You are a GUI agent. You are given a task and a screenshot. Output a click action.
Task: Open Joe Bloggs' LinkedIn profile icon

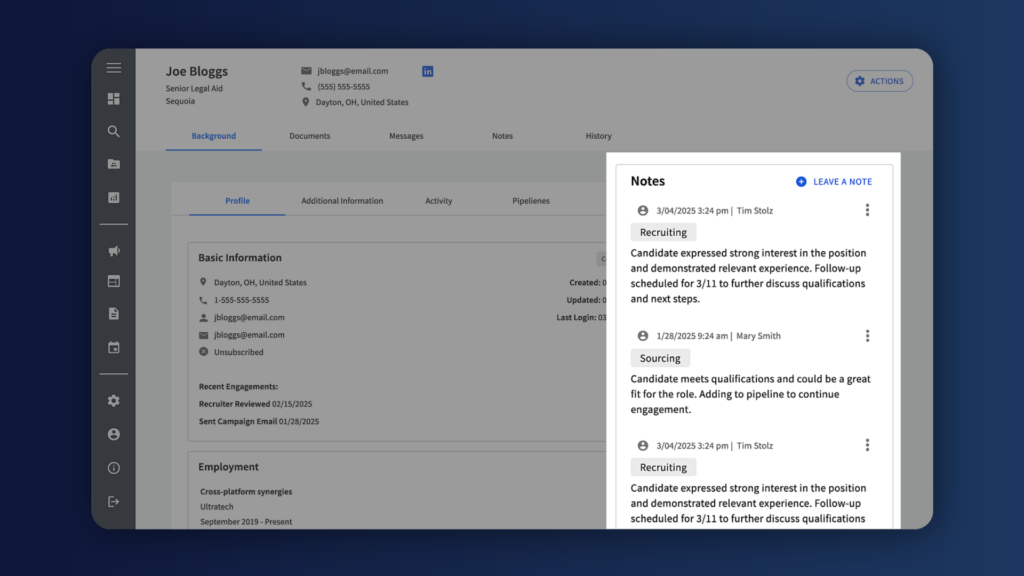428,71
